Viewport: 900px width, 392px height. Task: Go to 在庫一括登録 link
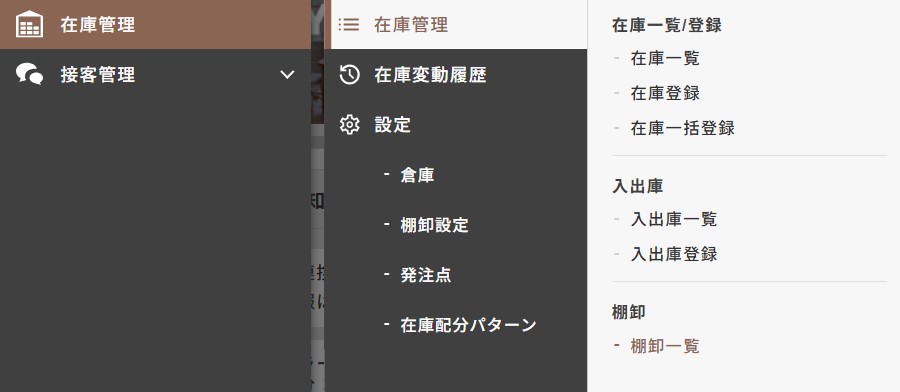click(682, 128)
